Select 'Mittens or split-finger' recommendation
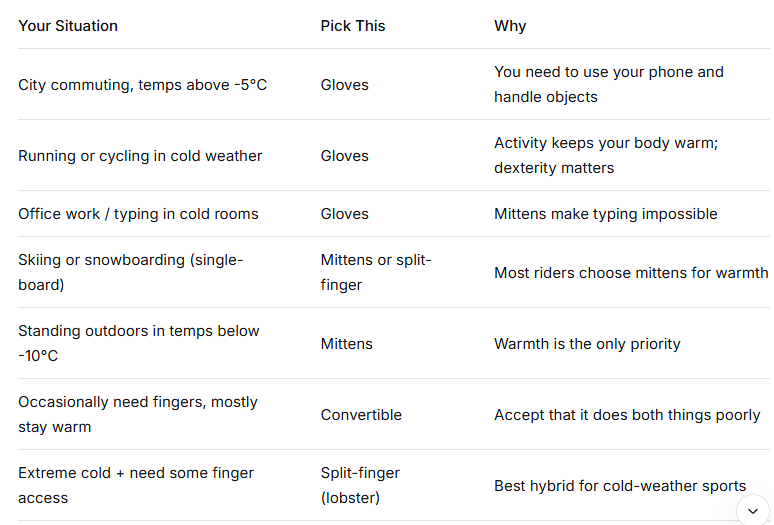This screenshot has width=774, height=525. [x=376, y=272]
